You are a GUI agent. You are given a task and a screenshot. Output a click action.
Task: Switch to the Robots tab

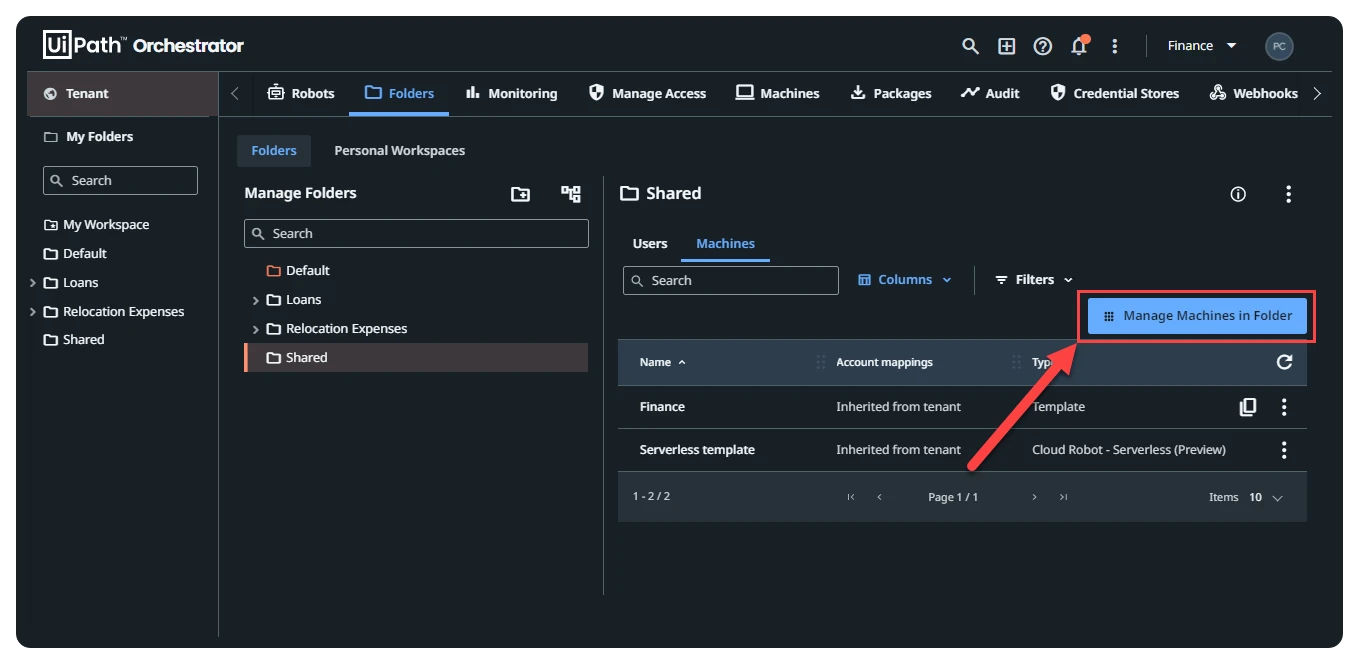pos(300,93)
